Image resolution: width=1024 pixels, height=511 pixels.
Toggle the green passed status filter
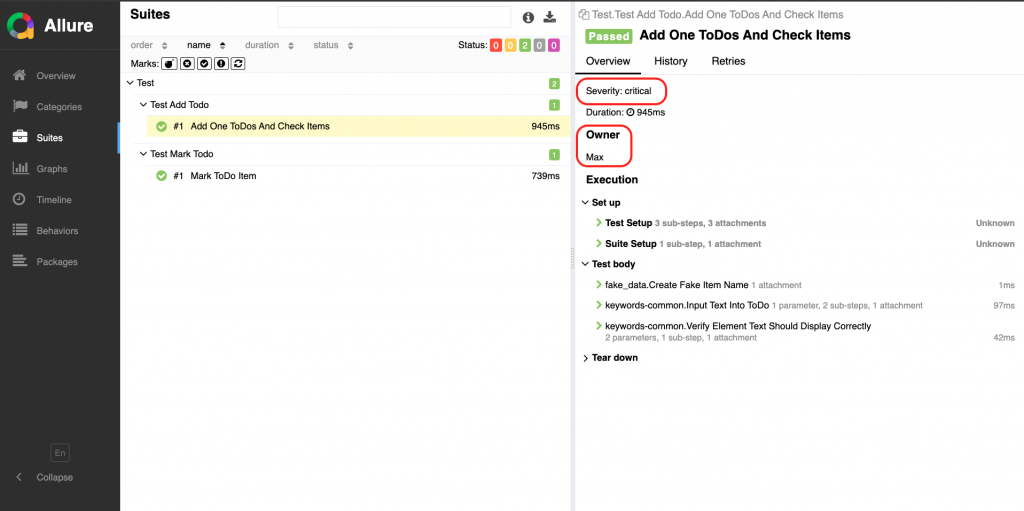pyautogui.click(x=524, y=45)
